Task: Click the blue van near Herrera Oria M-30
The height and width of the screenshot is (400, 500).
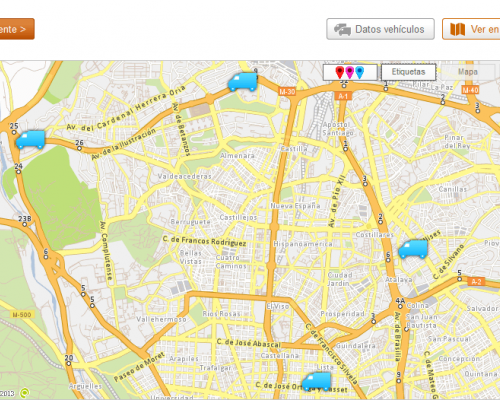Action: tap(243, 82)
